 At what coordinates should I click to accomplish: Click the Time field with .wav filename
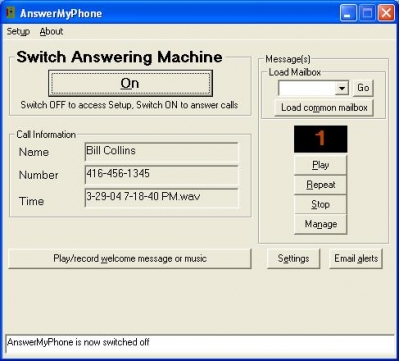pos(162,198)
